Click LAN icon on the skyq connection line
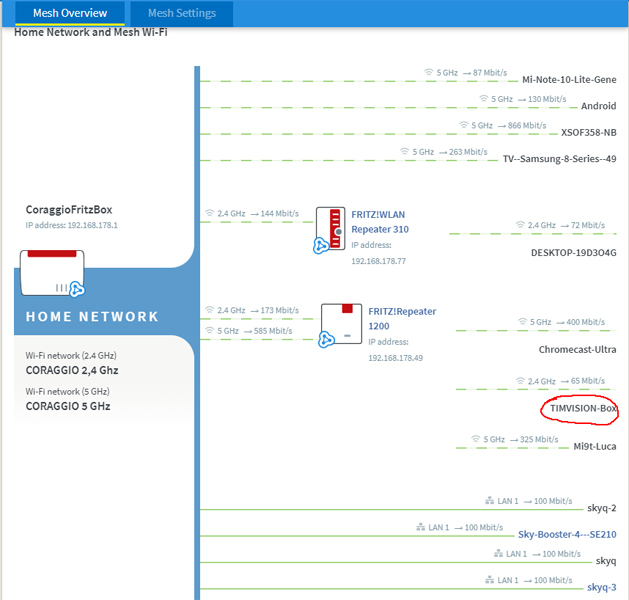The height and width of the screenshot is (600, 629). pyautogui.click(x=498, y=553)
